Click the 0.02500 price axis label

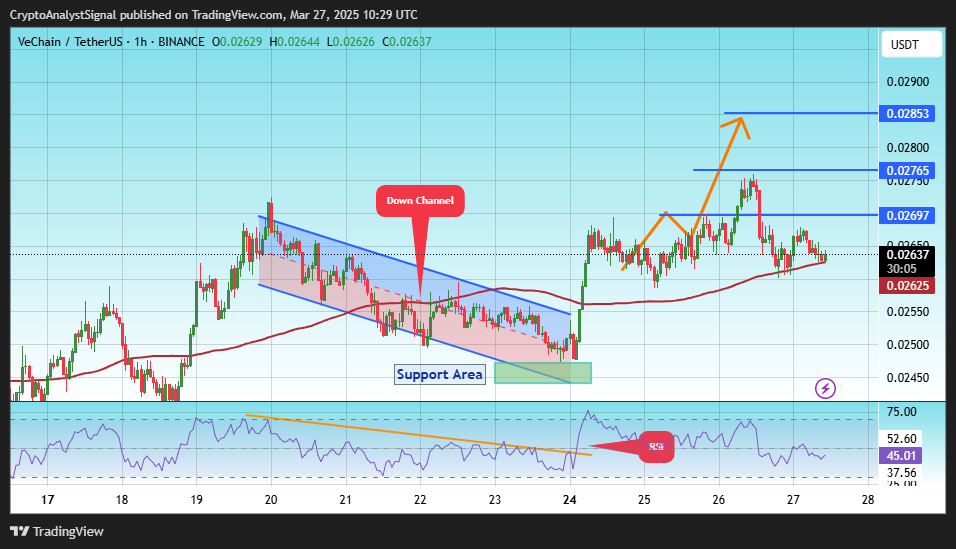tap(908, 345)
